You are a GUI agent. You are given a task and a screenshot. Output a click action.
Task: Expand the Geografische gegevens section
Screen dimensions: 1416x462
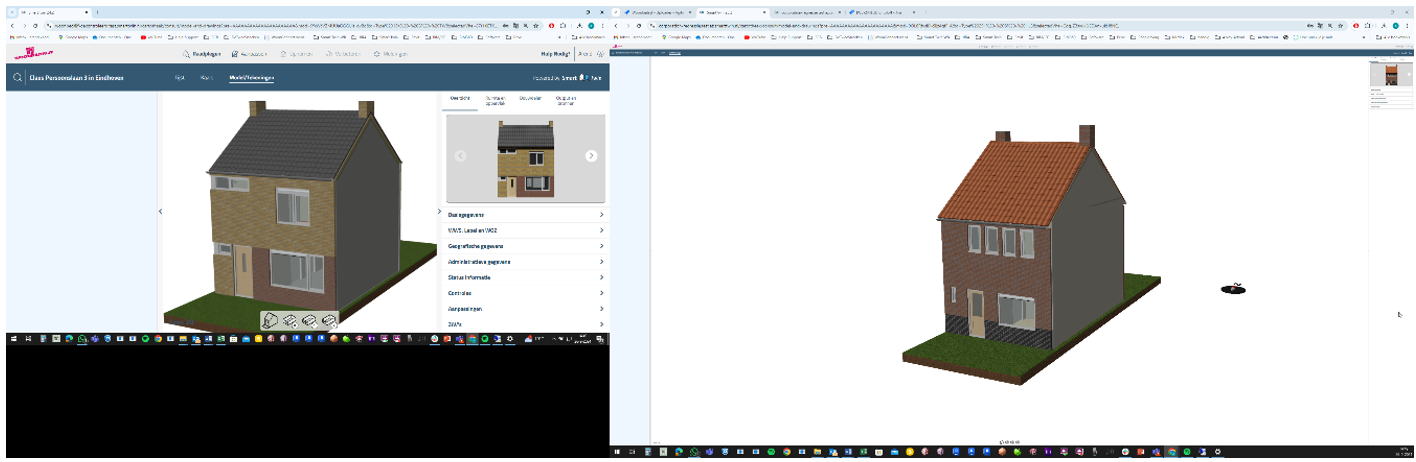click(524, 246)
